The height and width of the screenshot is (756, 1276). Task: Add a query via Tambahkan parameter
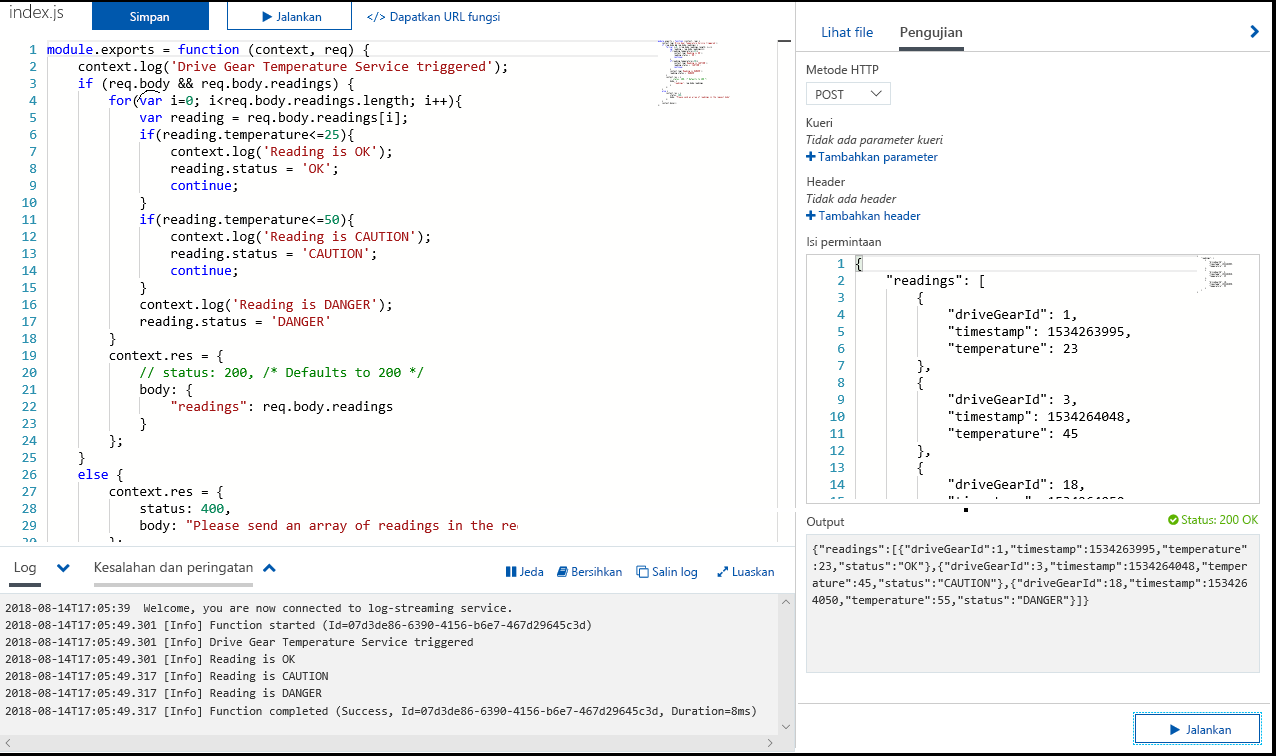pos(872,157)
